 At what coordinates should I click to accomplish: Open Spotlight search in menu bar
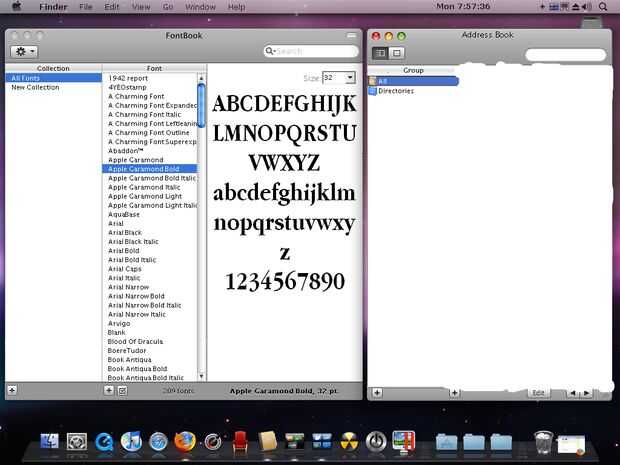(x=603, y=7)
